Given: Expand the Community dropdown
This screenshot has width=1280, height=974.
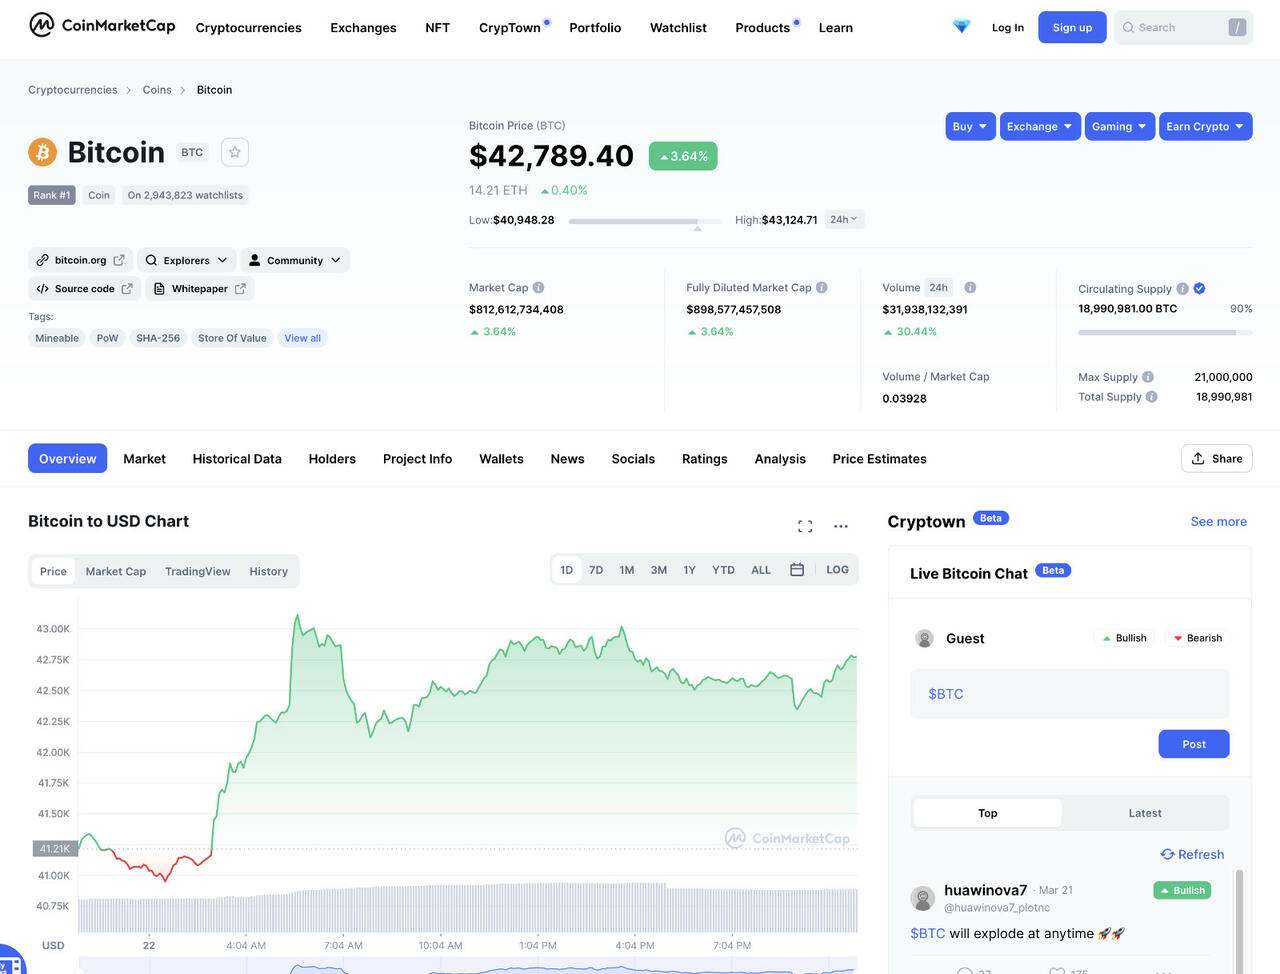Looking at the screenshot, I should [x=295, y=260].
